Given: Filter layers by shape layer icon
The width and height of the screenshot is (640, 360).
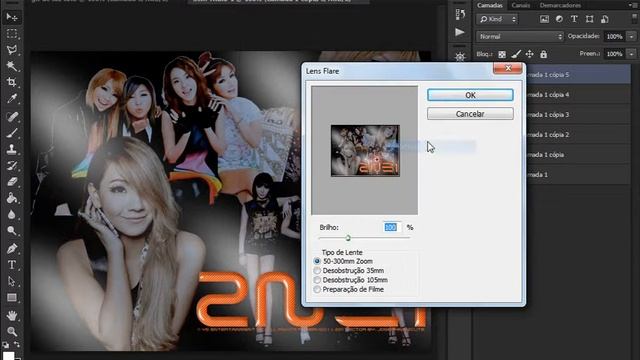Looking at the screenshot, I should (x=589, y=19).
